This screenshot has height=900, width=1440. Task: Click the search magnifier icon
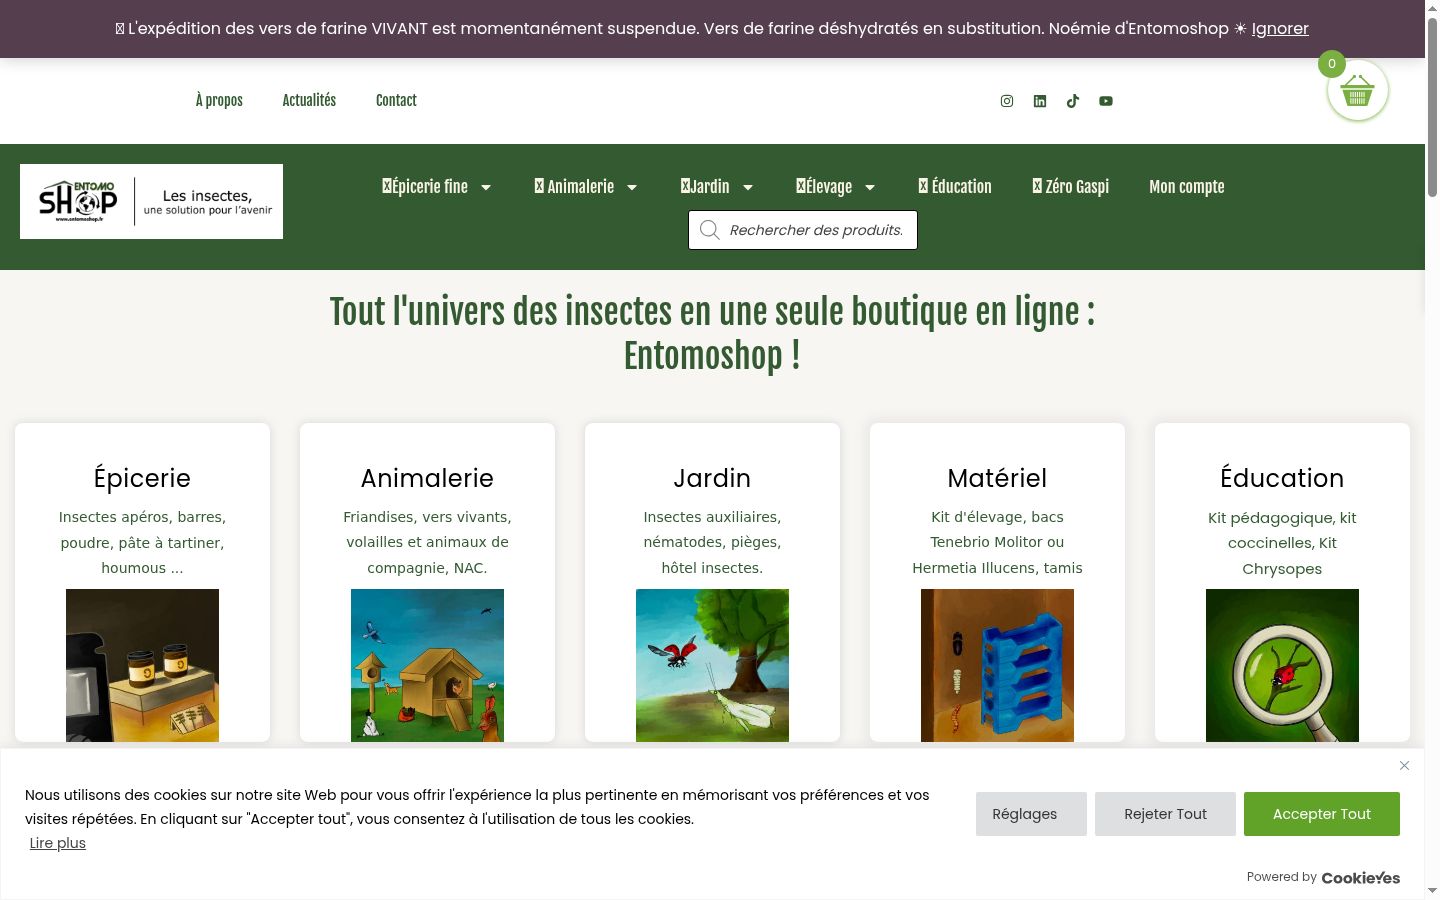tap(710, 230)
